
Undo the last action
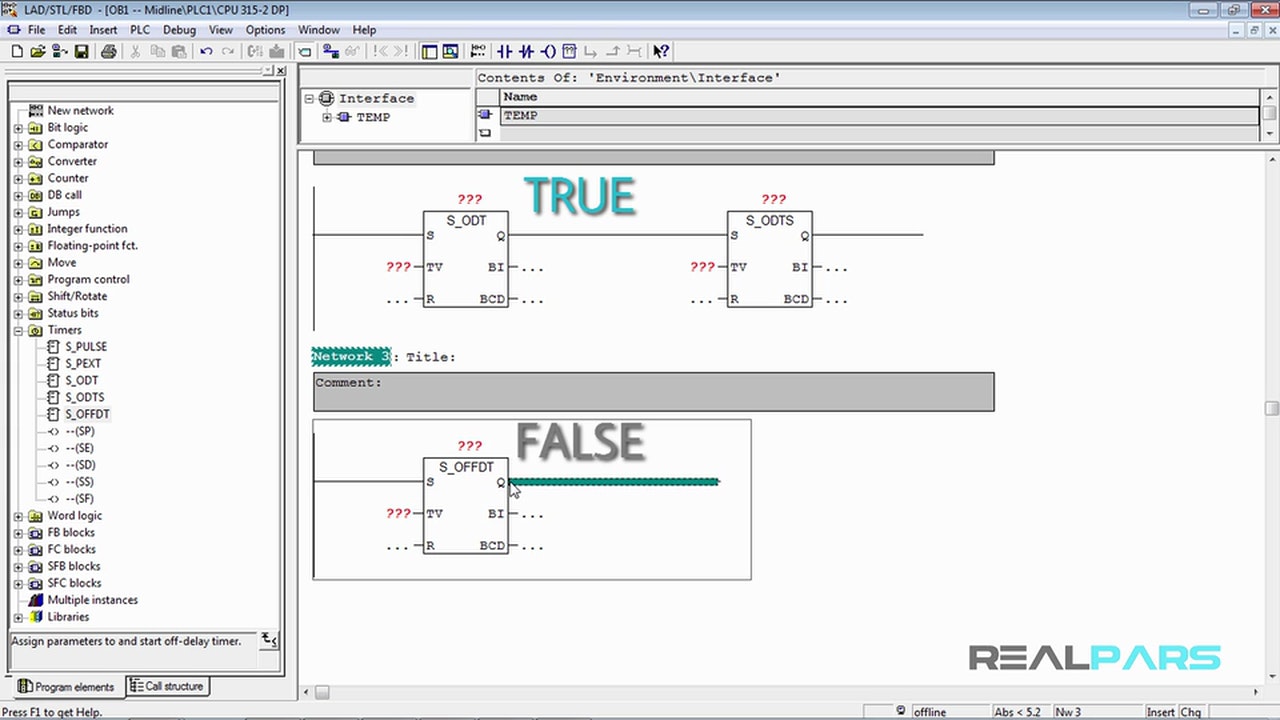(x=206, y=51)
